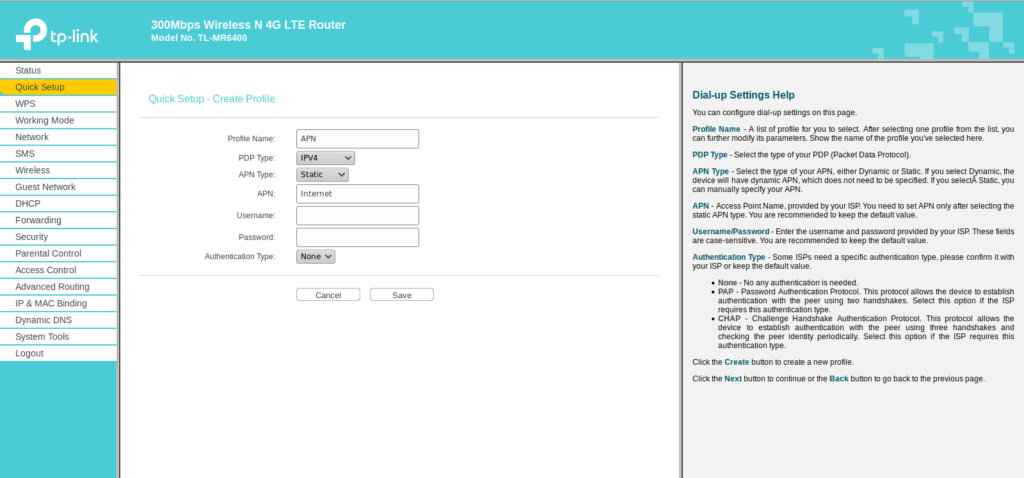
Task: Click the Save button
Action: point(401,295)
